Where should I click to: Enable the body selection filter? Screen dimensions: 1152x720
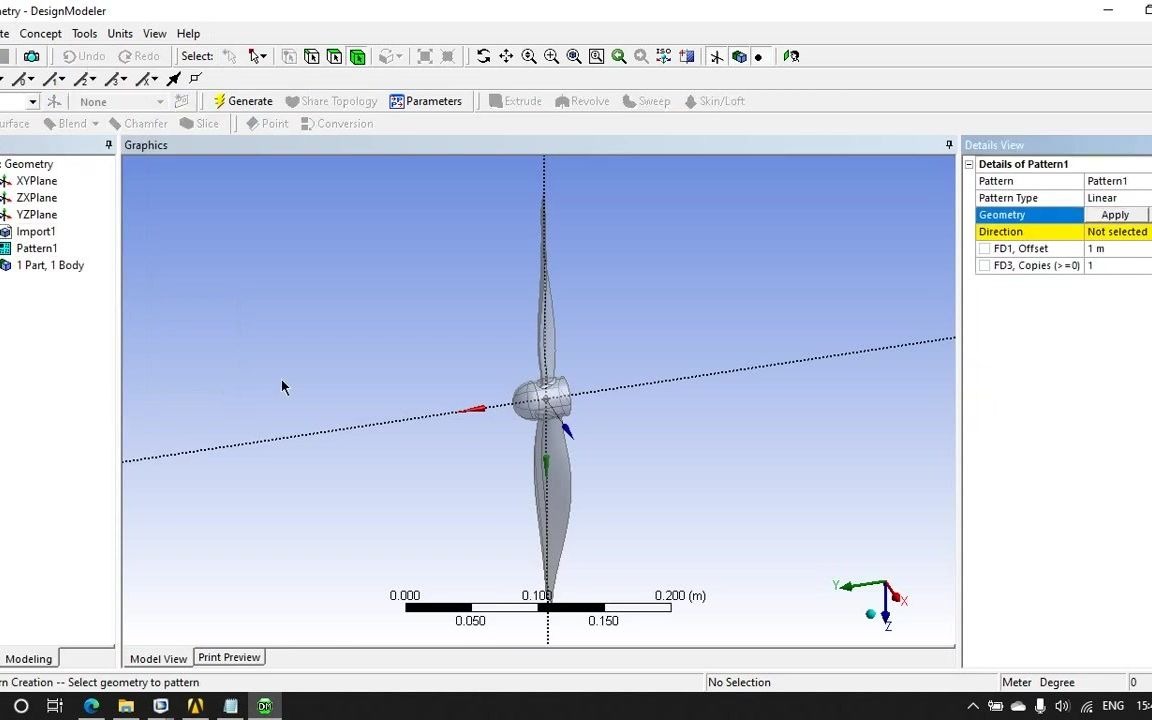coord(357,56)
